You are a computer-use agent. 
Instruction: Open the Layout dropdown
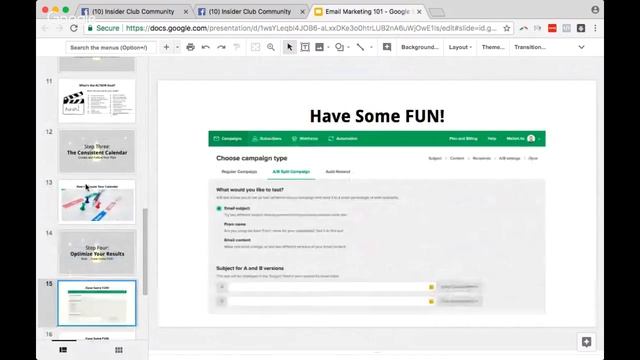tap(460, 47)
